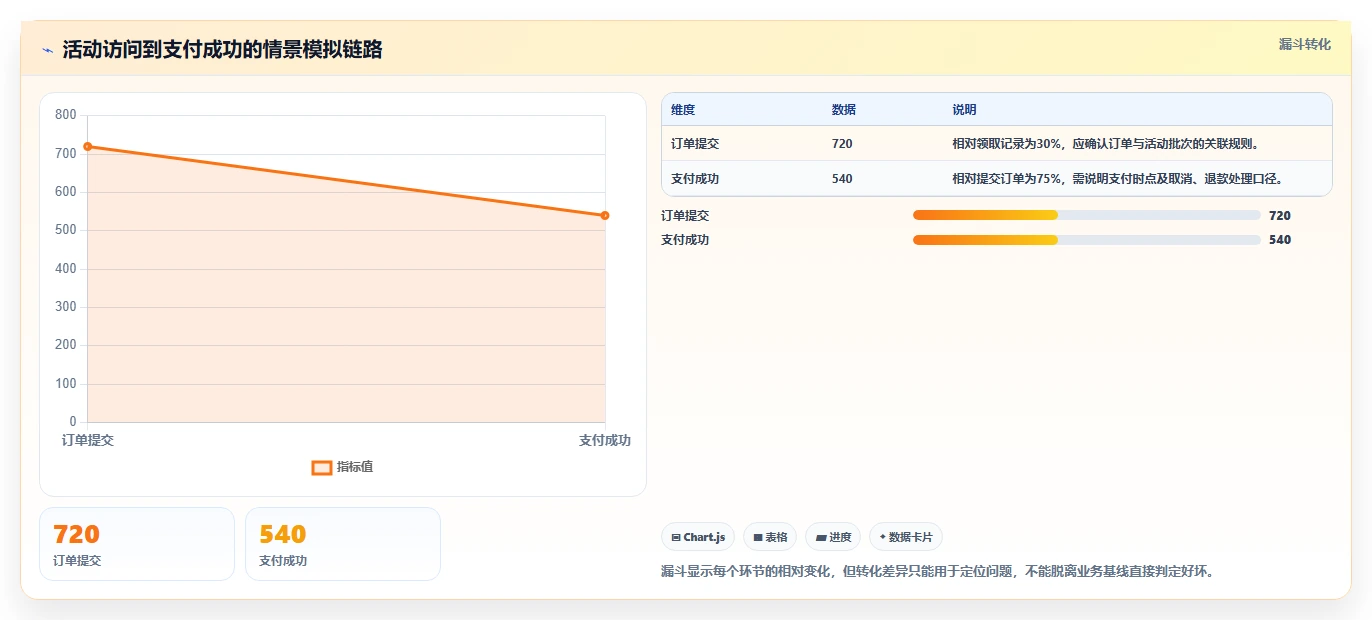The image size is (1372, 620).
Task: Select the 720 订单提交 data card
Action: click(137, 544)
